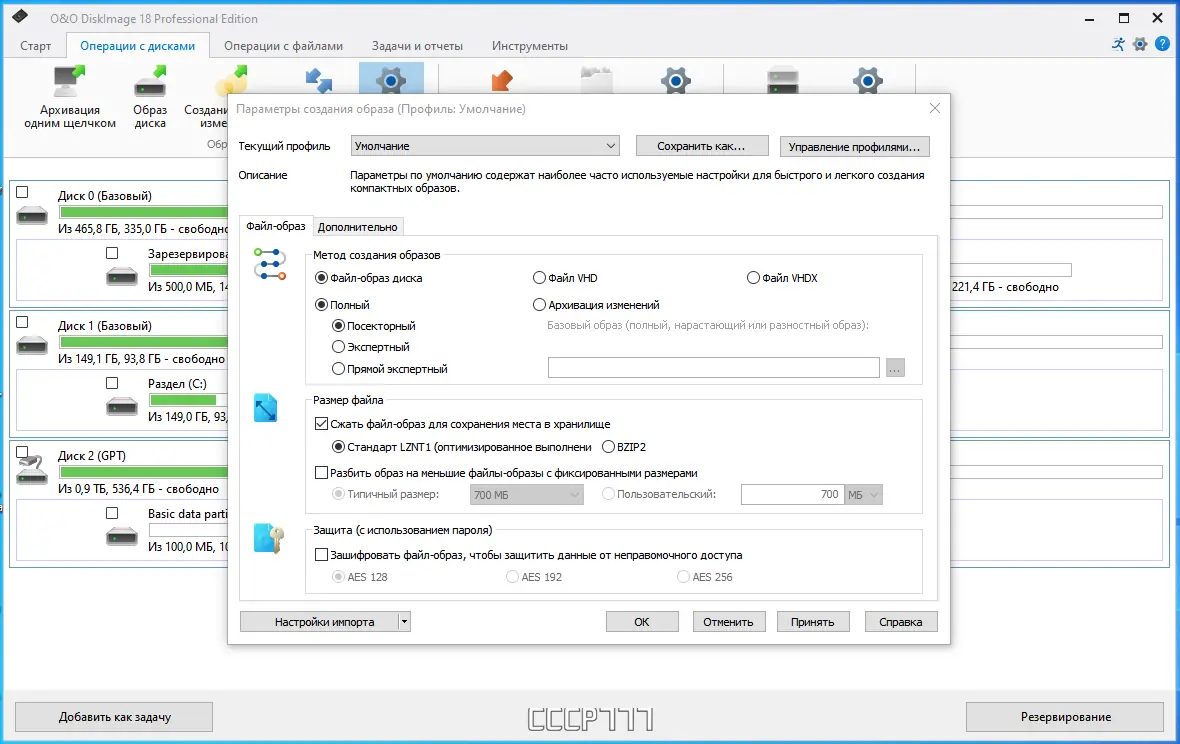Click the running man icon at top right
1180x744 pixels.
(1118, 44)
